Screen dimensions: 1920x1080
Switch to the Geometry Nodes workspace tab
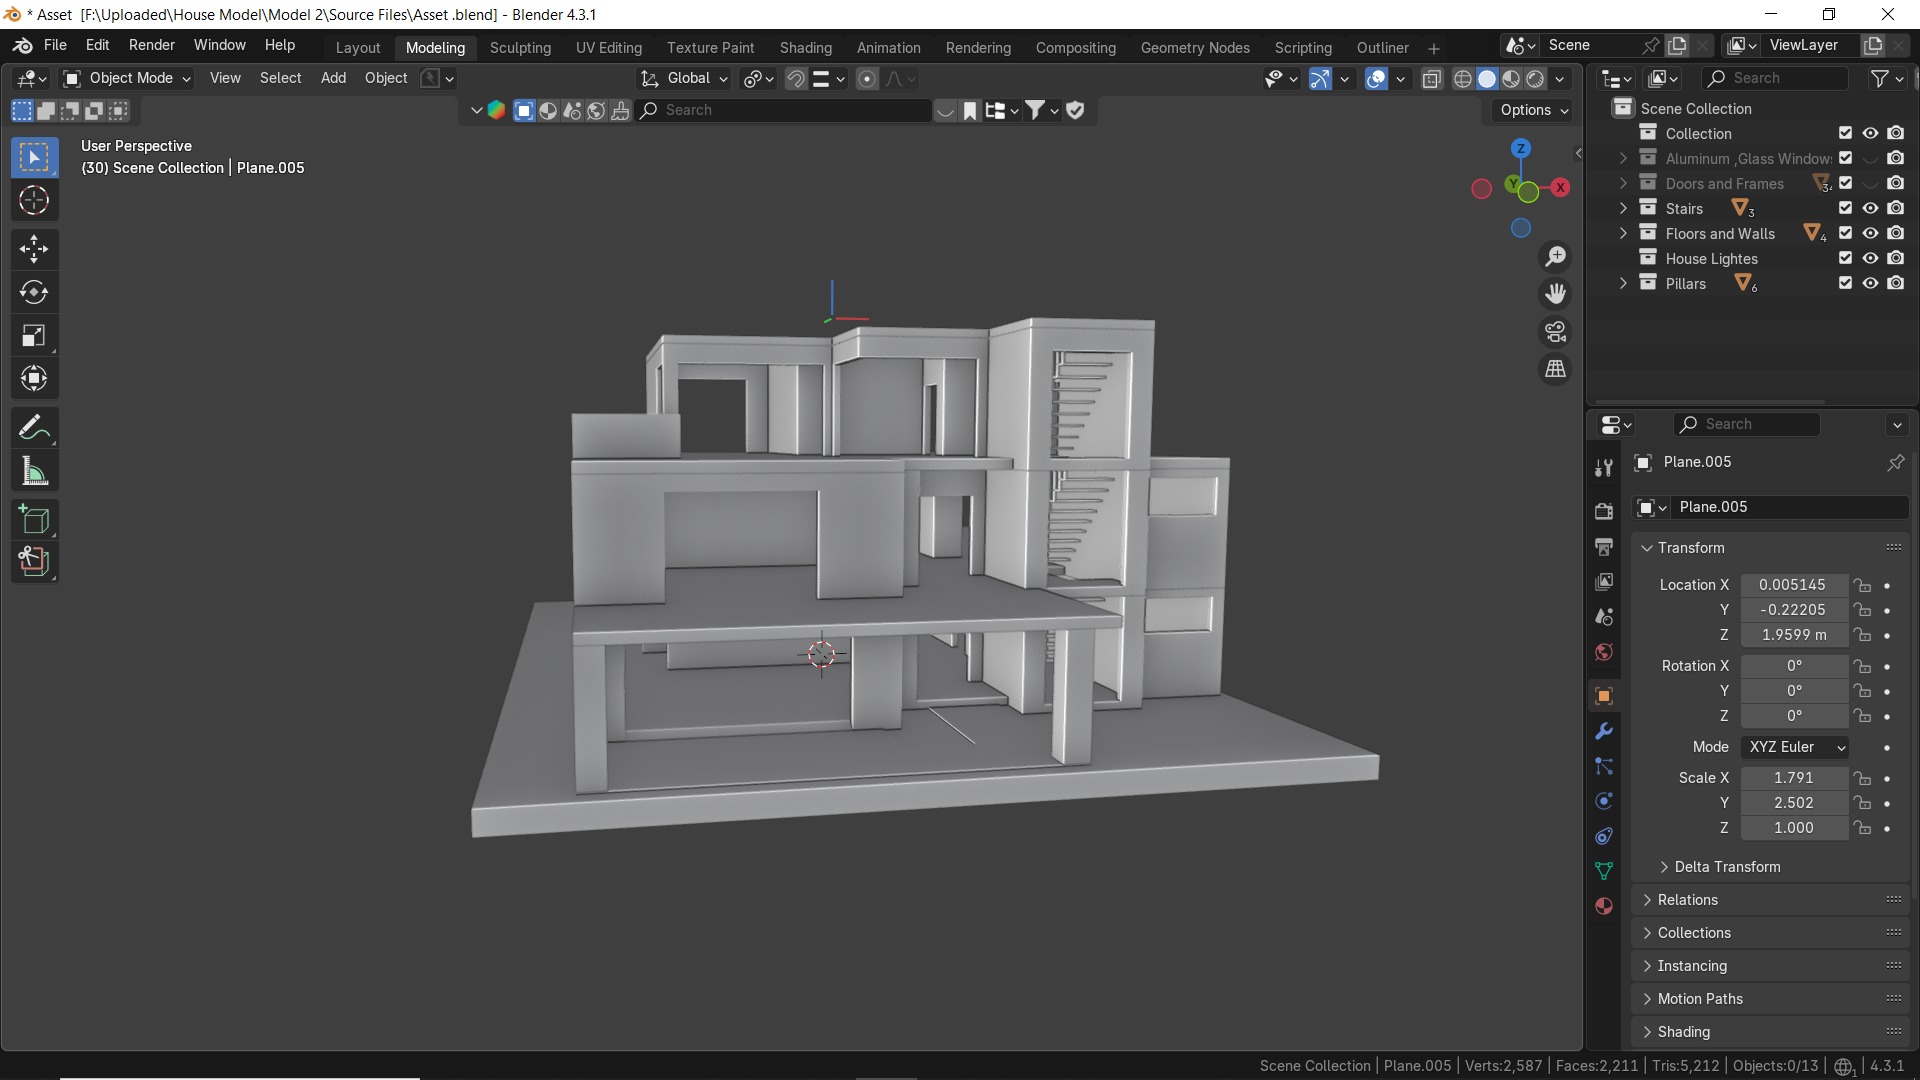point(1195,48)
